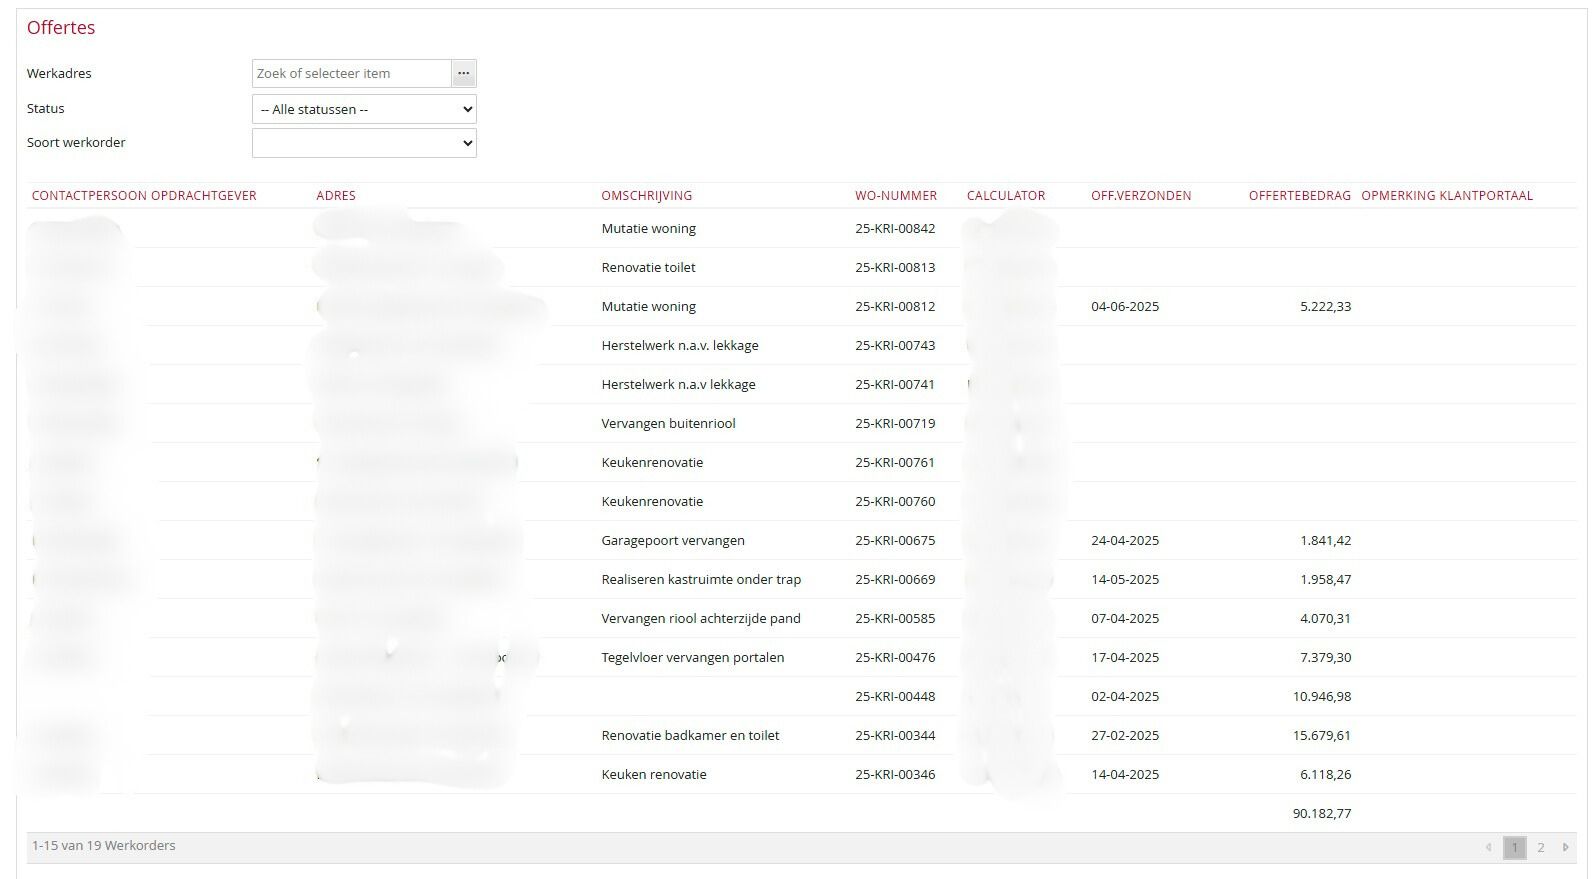Viewport: 1596px width, 879px height.
Task: Click 'Realiseren kastruimte onder trap' description
Action: (x=701, y=580)
